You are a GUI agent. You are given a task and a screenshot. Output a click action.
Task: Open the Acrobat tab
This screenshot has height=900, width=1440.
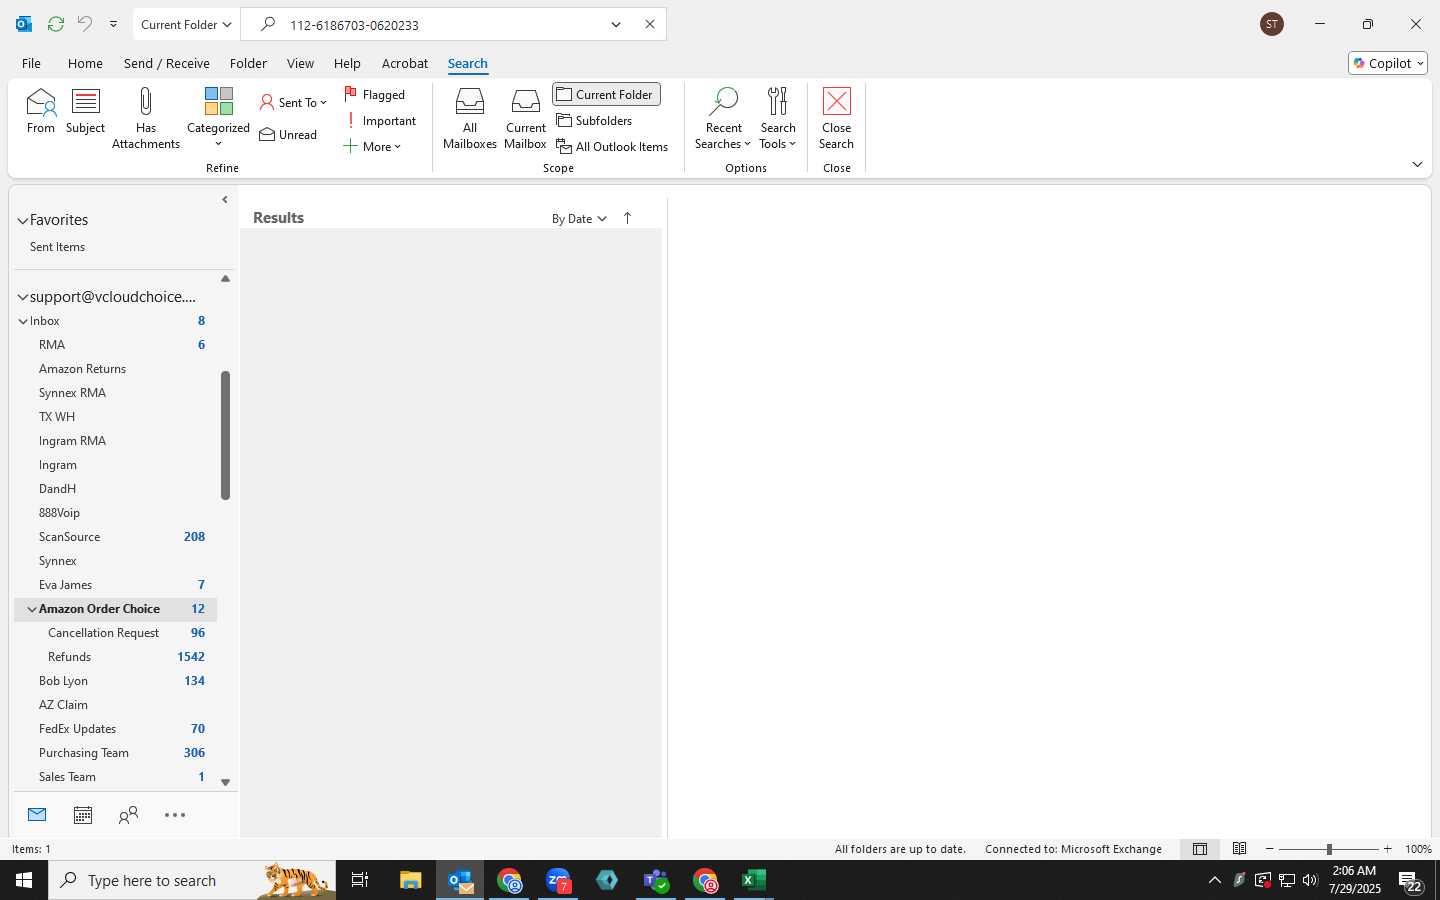coord(405,63)
